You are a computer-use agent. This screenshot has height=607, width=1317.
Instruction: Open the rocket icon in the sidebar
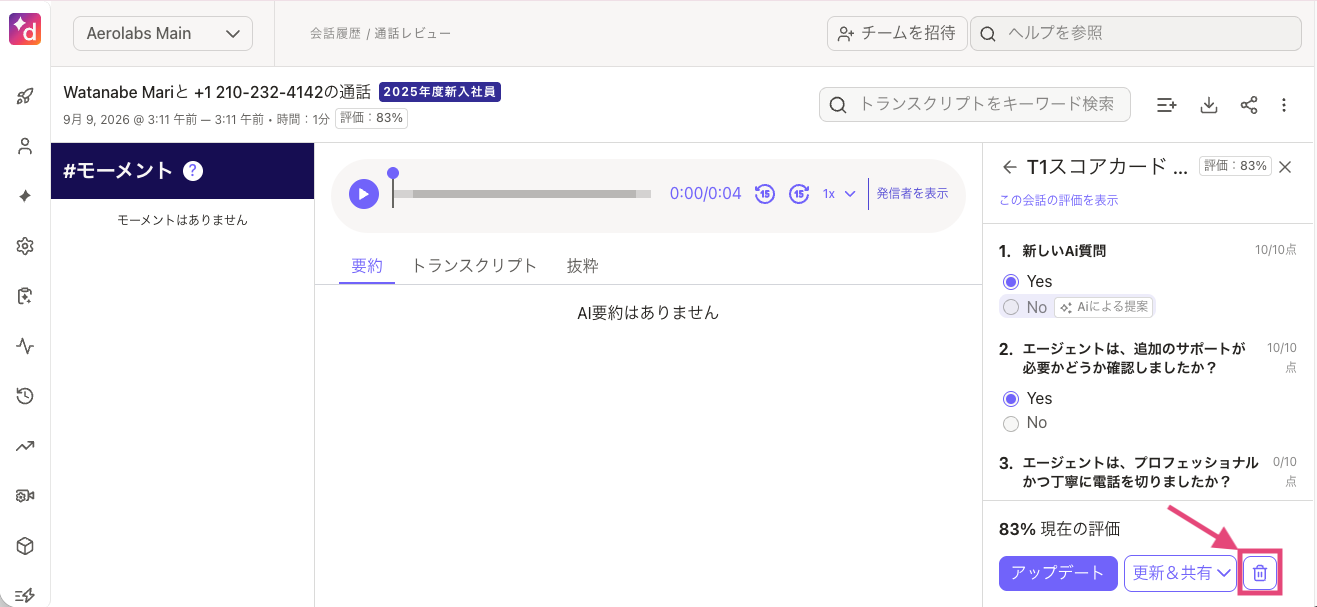[x=26, y=96]
